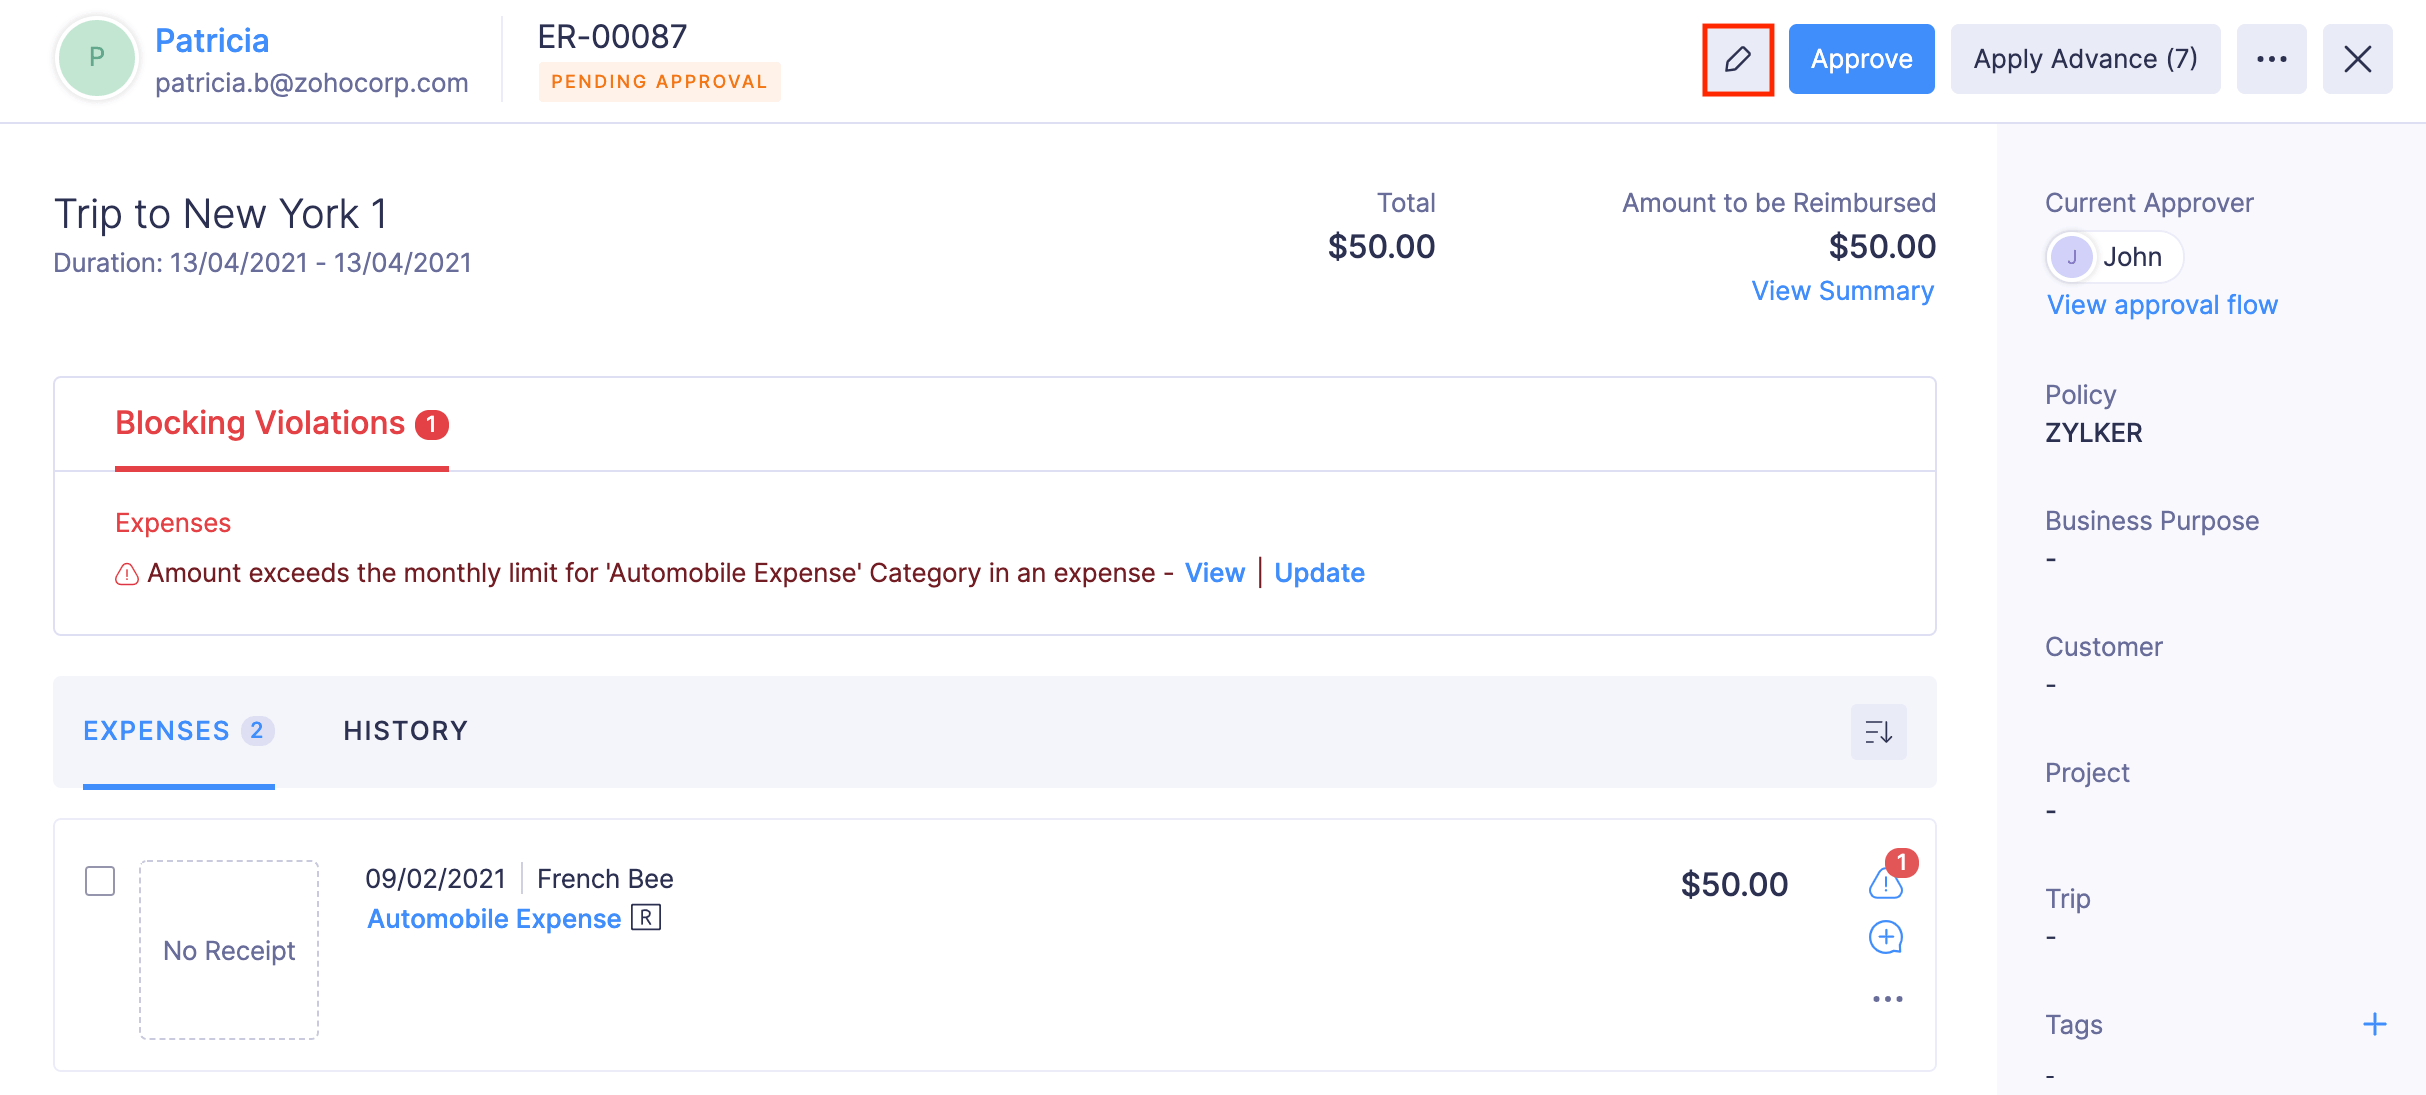Switch to the History tab

405,731
